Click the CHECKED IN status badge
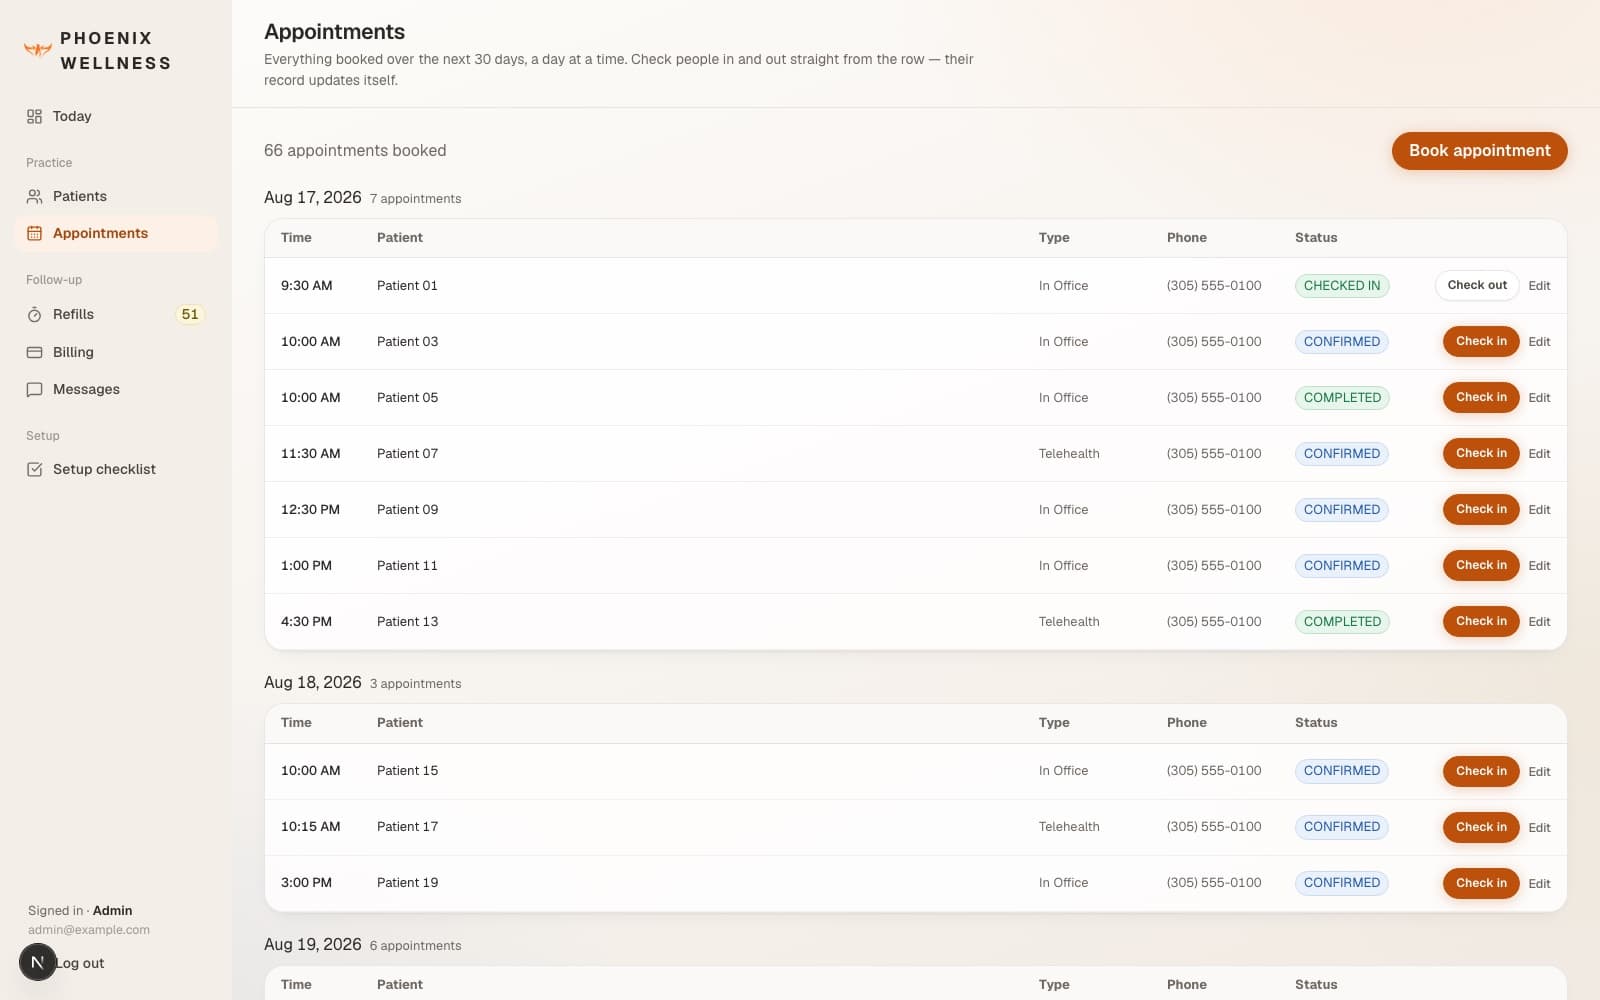Image resolution: width=1600 pixels, height=1000 pixels. click(x=1342, y=285)
